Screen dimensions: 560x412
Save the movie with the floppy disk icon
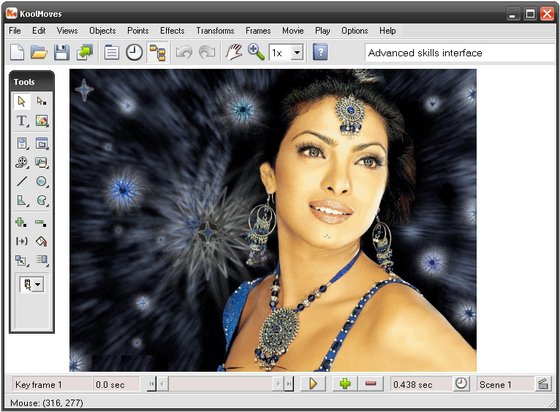click(62, 52)
